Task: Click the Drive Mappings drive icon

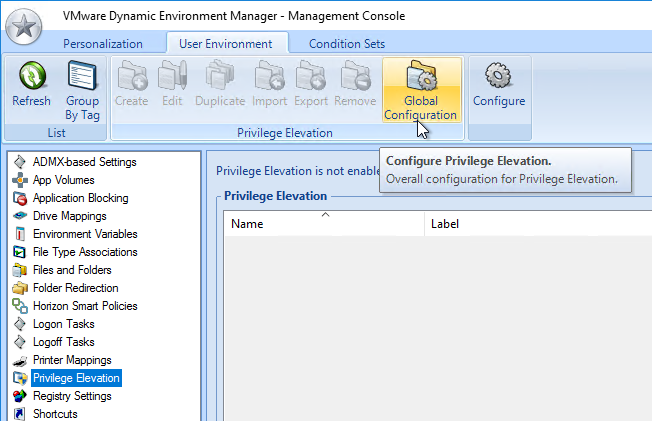Action: (20, 216)
